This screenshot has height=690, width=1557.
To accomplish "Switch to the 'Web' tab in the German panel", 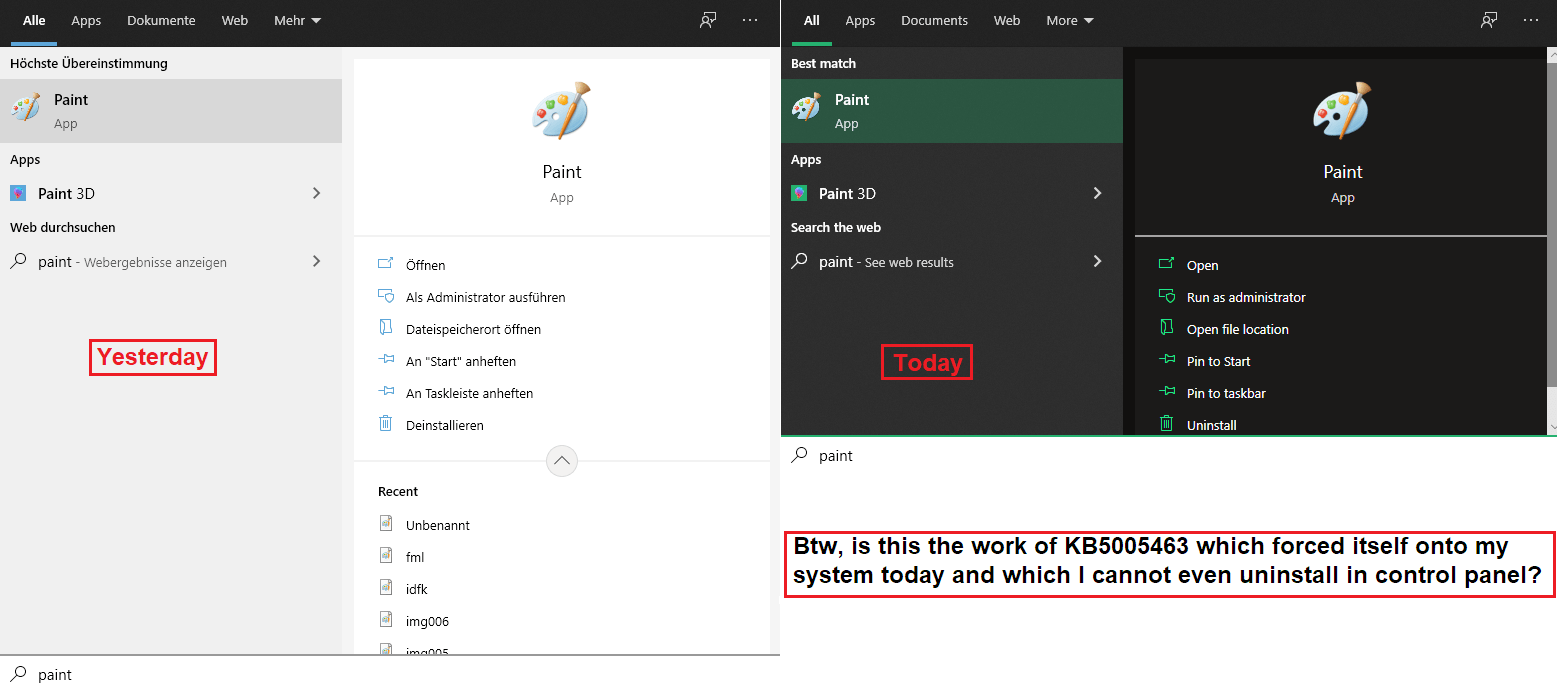I will pos(235,20).
